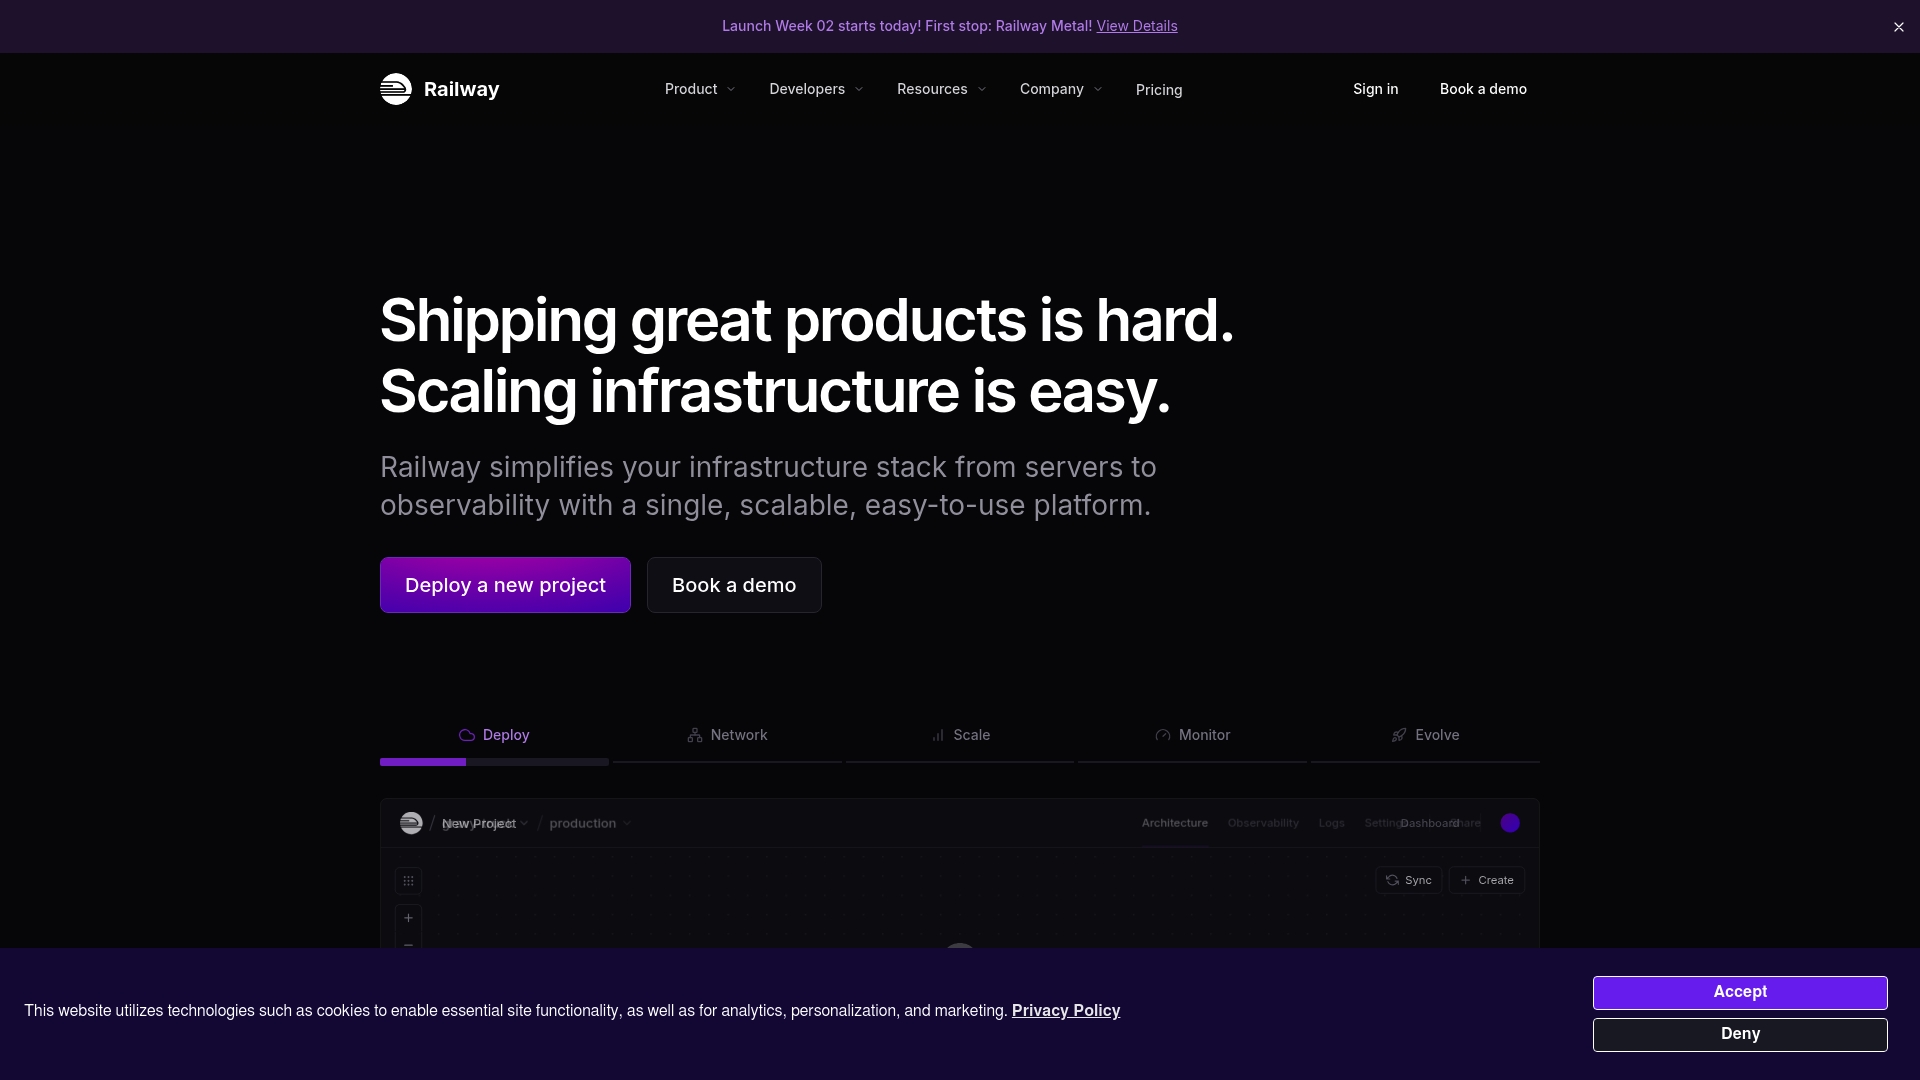Deny cookie tracking
This screenshot has height=1080, width=1920.
(x=1739, y=1034)
